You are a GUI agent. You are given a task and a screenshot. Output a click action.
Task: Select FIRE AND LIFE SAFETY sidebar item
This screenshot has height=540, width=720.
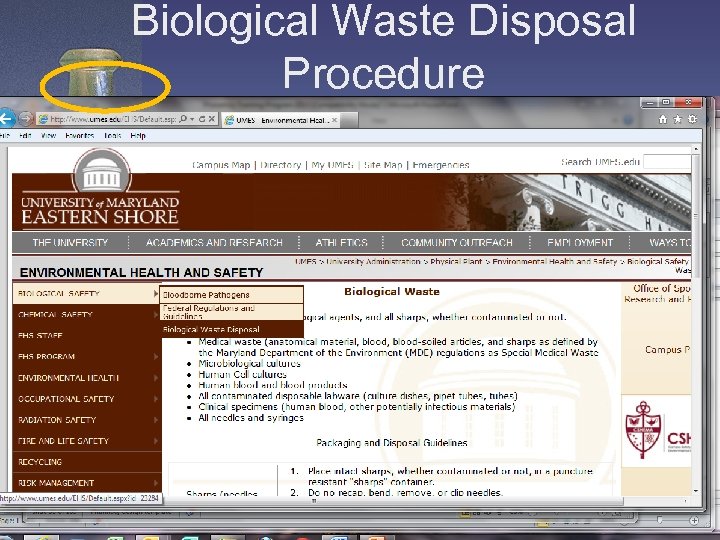click(86, 441)
